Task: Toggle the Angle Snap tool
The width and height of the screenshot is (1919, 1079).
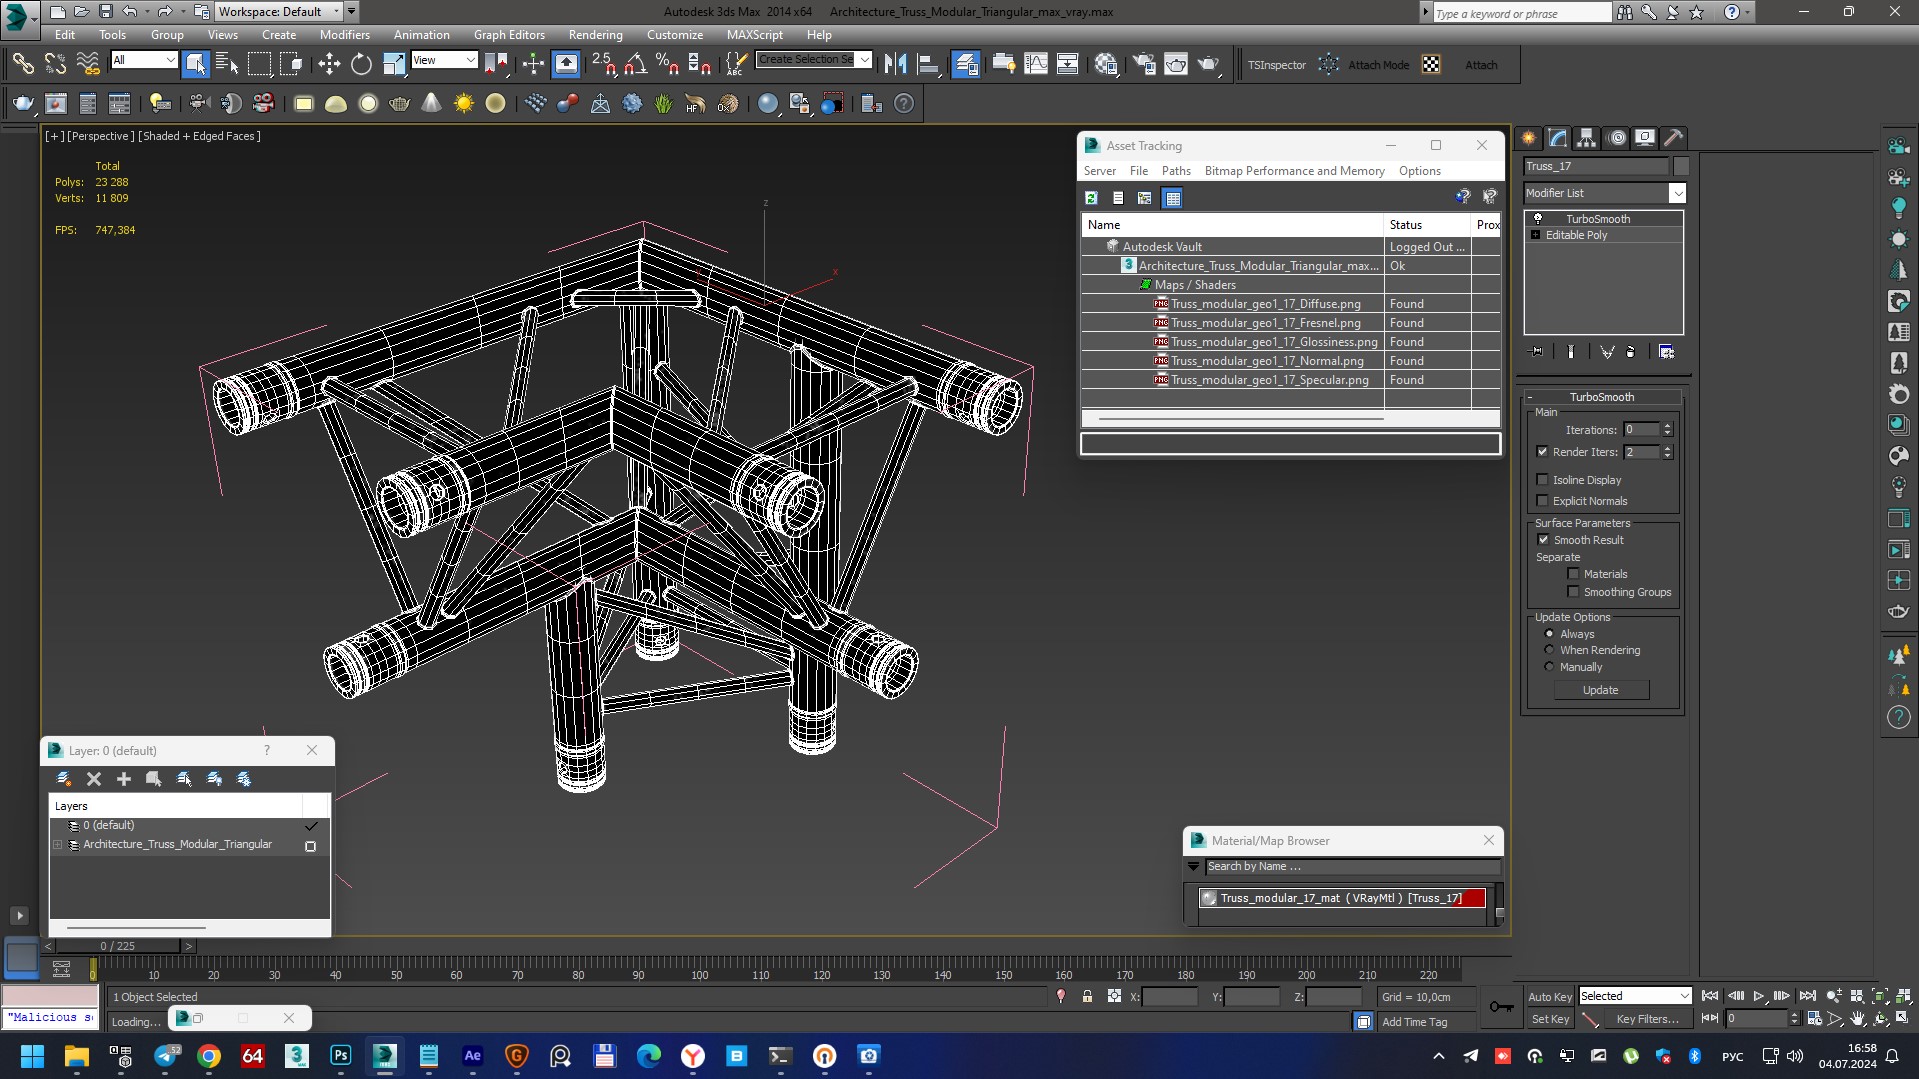Action: click(x=635, y=64)
